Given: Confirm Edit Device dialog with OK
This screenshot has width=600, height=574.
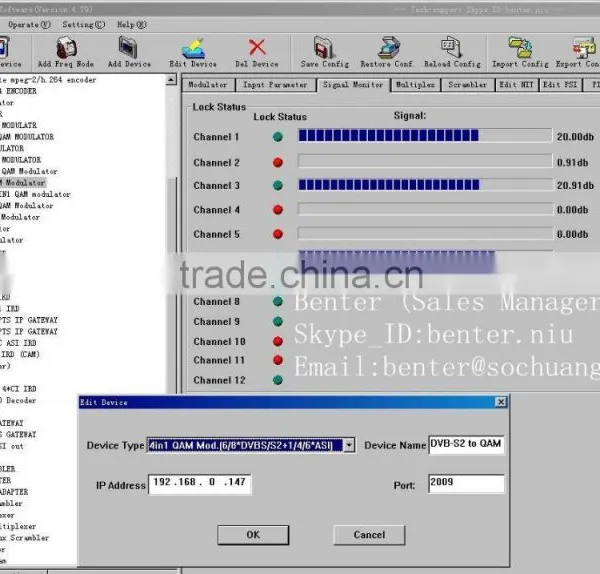Looking at the screenshot, I should click(253, 535).
